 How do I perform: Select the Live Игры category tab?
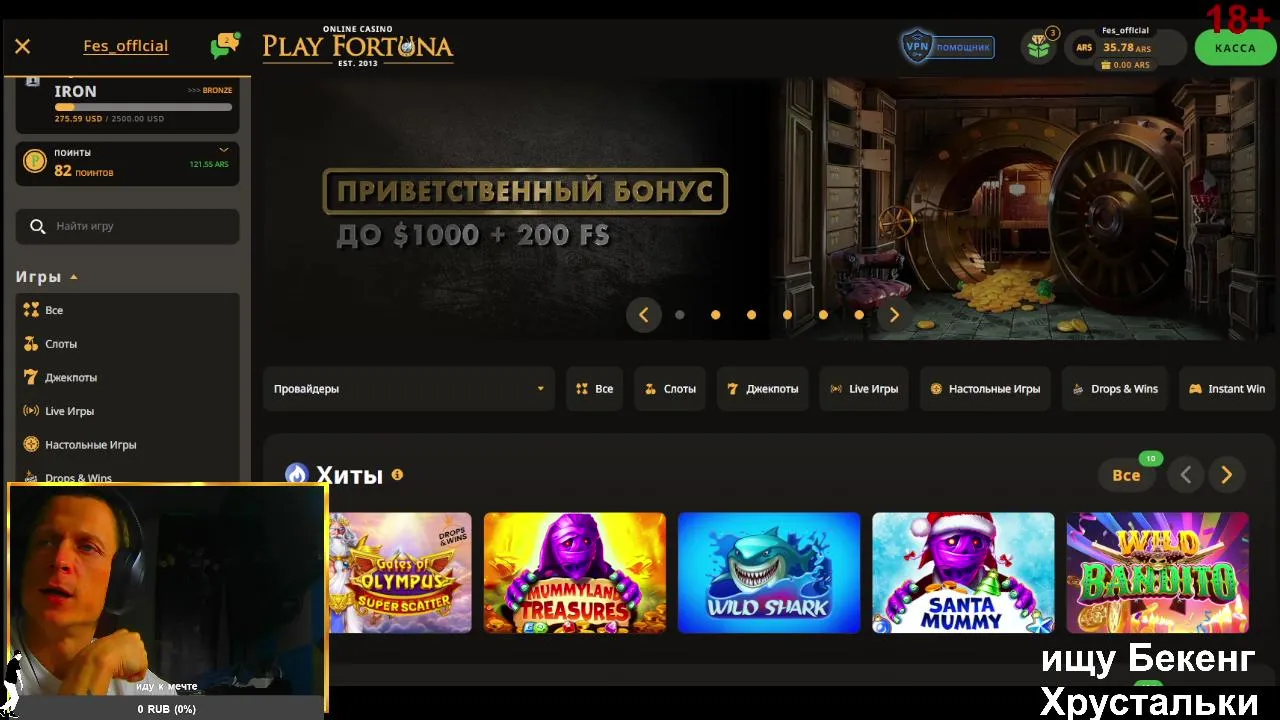coord(864,389)
